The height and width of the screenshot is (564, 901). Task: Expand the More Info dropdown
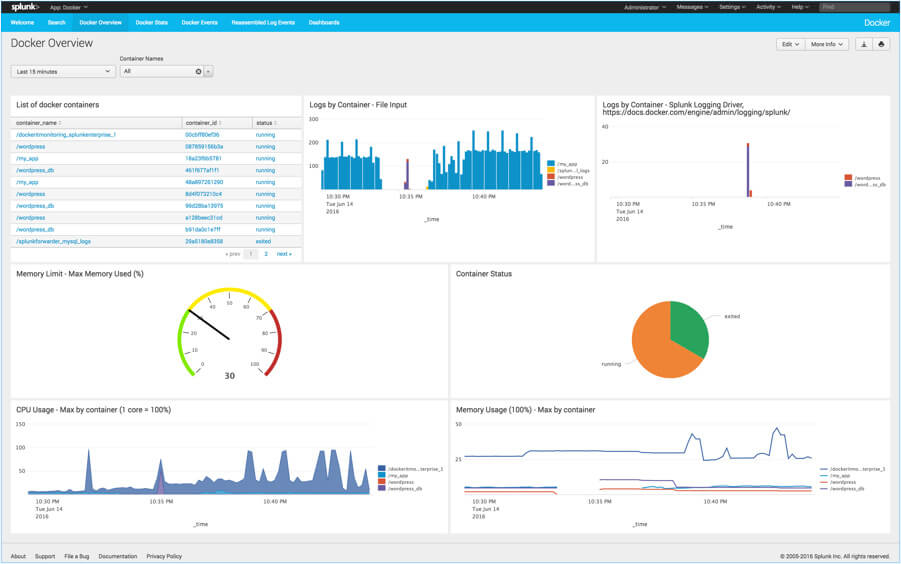pyautogui.click(x=827, y=44)
